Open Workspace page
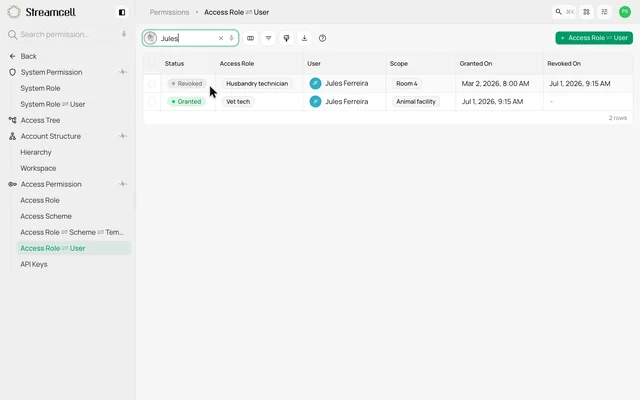 tap(38, 168)
